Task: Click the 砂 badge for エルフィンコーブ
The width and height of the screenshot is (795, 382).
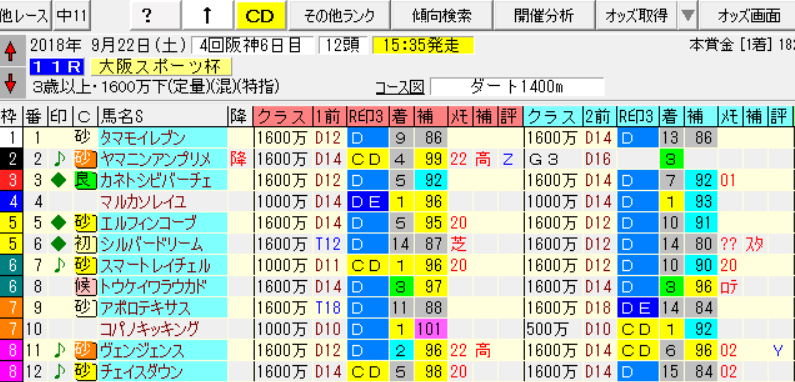Action: [x=85, y=223]
